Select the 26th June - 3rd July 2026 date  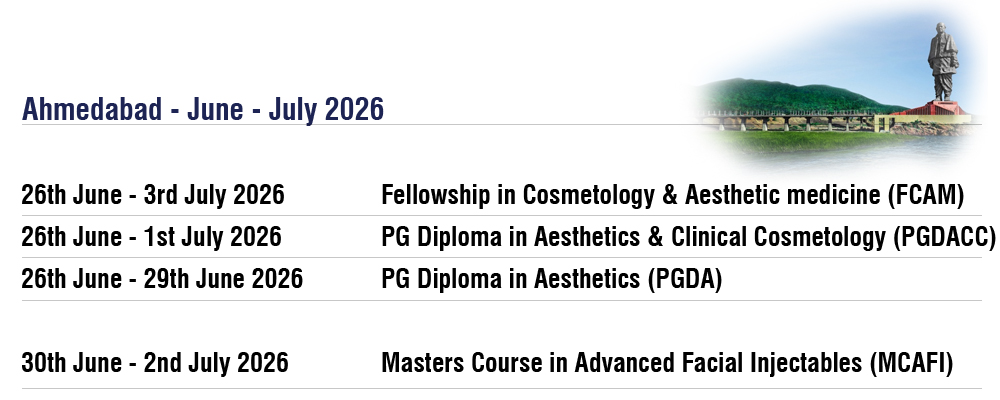(153, 195)
